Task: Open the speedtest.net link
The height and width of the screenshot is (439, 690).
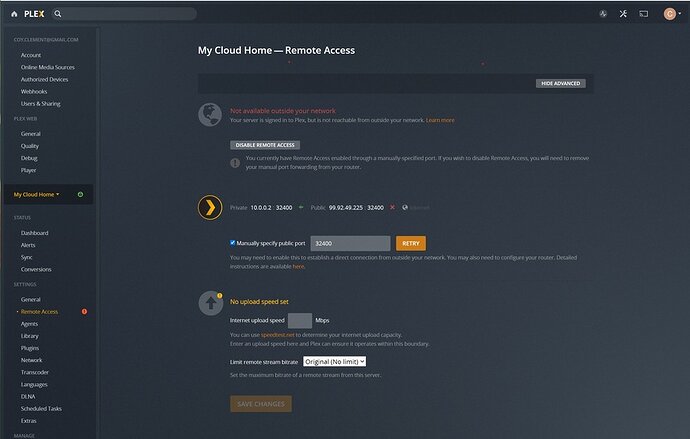Action: (x=278, y=335)
